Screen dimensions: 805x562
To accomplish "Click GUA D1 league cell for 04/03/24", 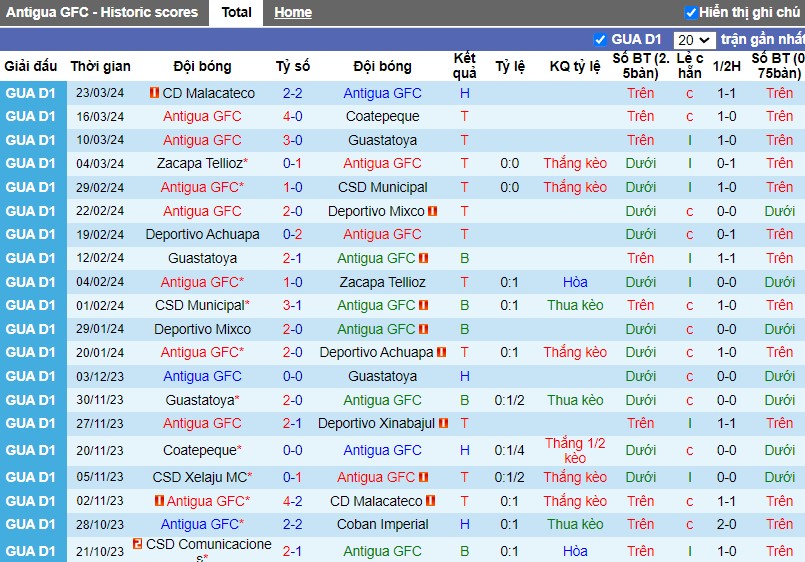I will coord(30,163).
